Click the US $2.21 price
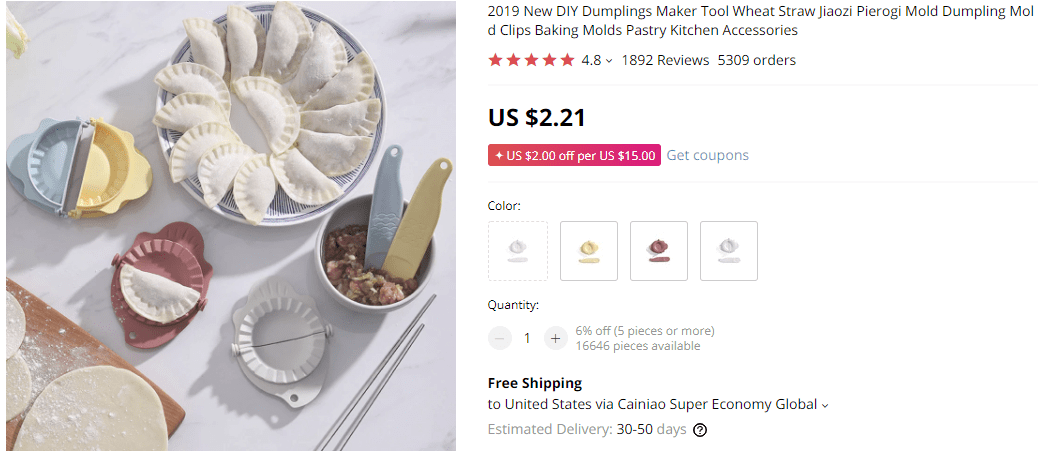Screen dimensions: 1038x455 pyautogui.click(x=537, y=117)
